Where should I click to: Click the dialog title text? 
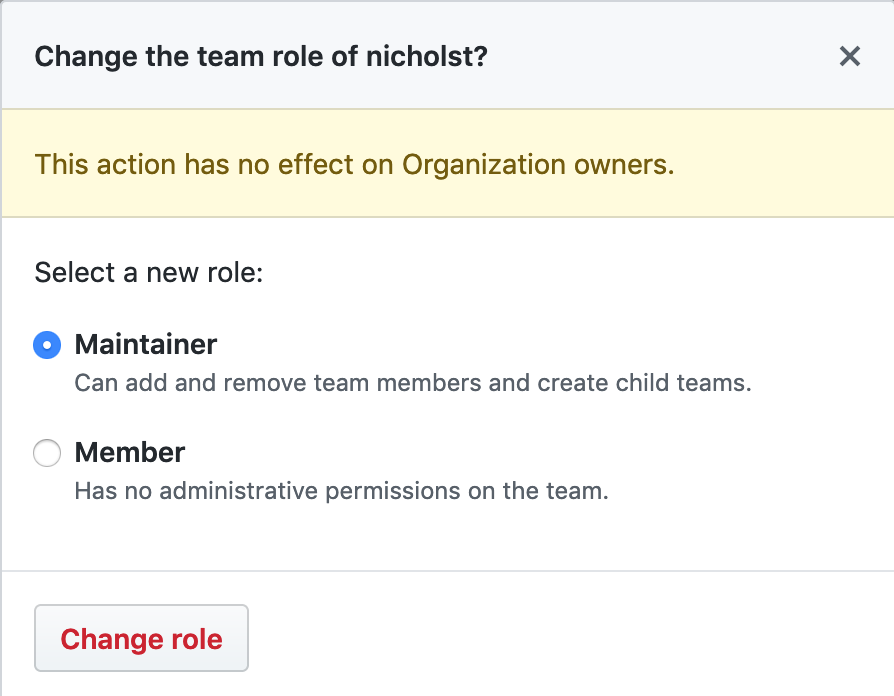tap(260, 56)
